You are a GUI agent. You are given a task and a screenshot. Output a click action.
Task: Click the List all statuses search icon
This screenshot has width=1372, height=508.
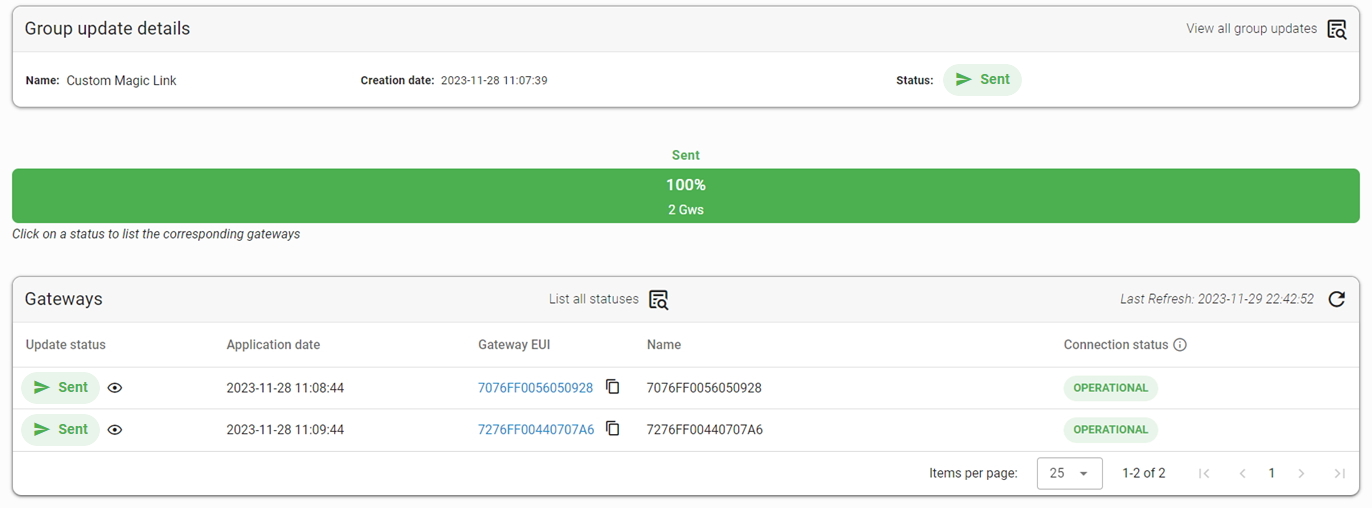coord(658,299)
